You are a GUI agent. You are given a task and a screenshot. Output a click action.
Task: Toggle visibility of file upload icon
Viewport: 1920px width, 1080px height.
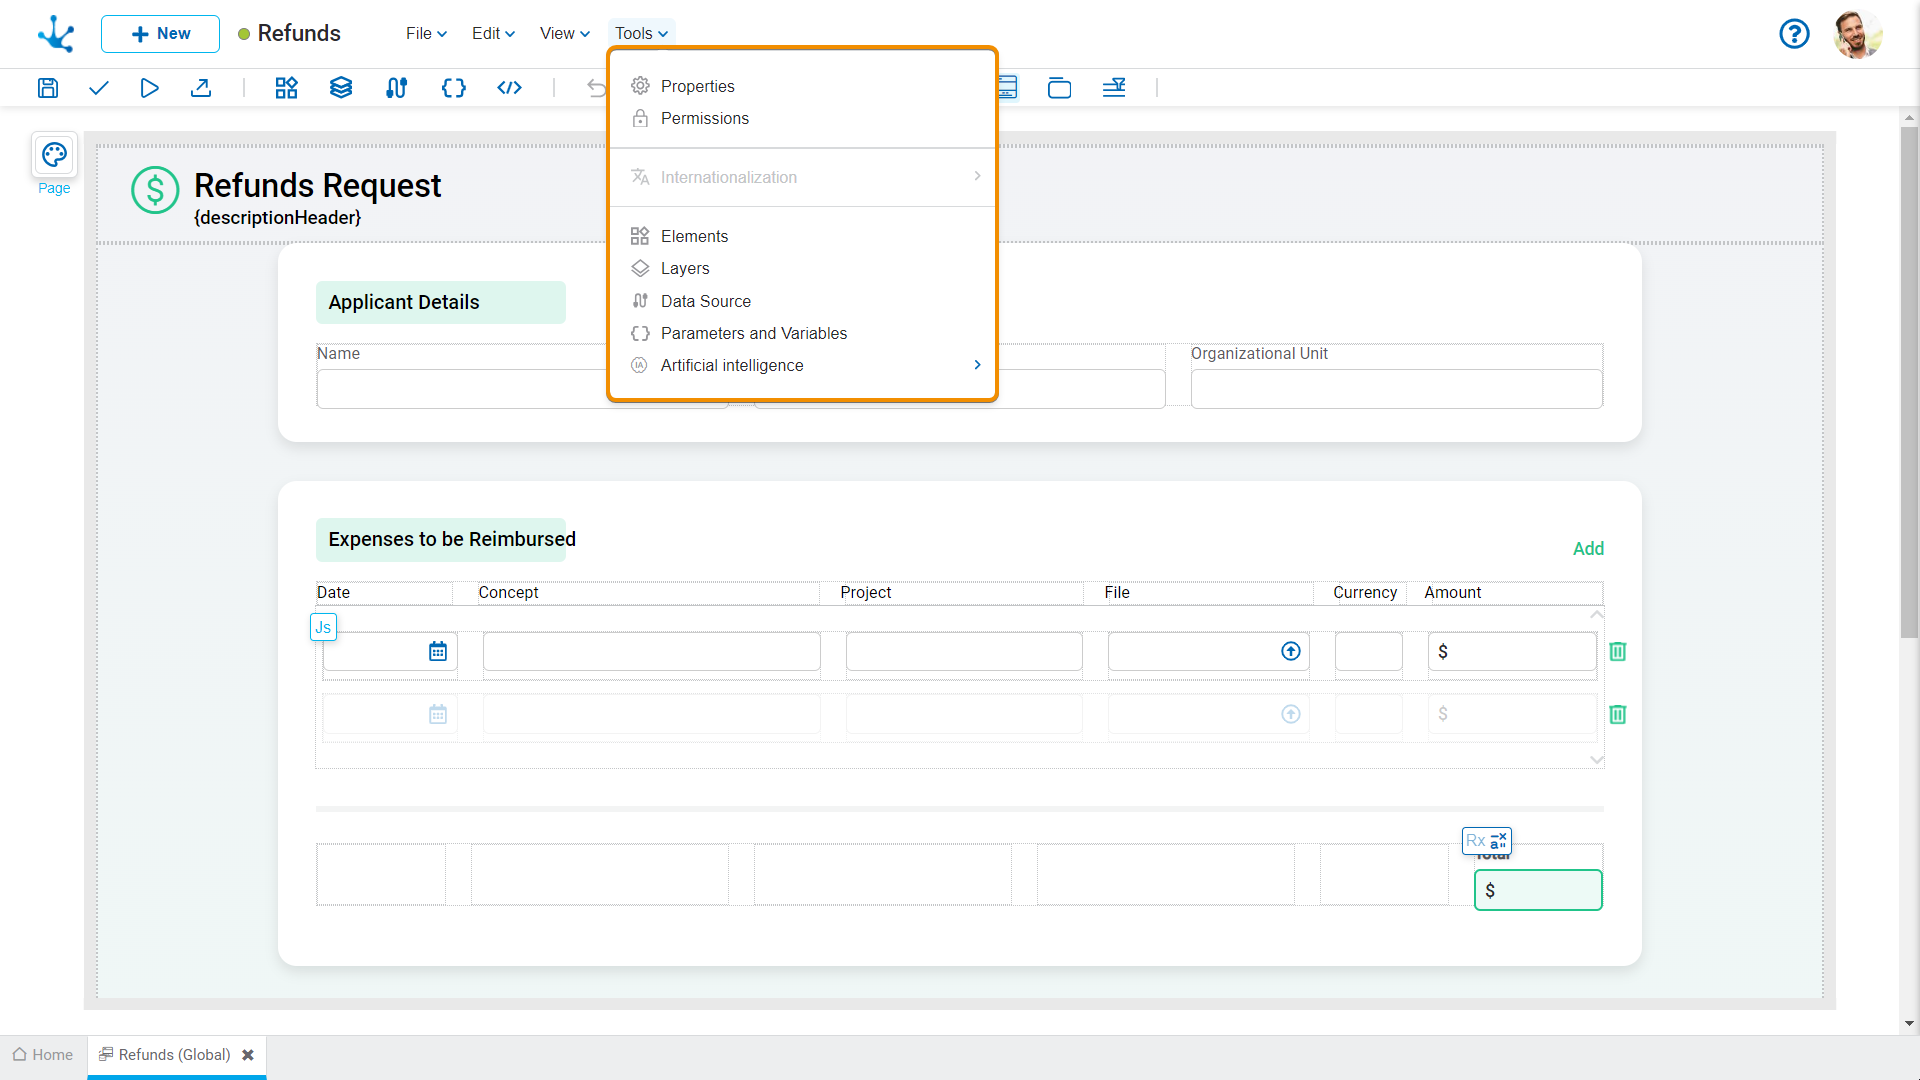coord(1291,651)
